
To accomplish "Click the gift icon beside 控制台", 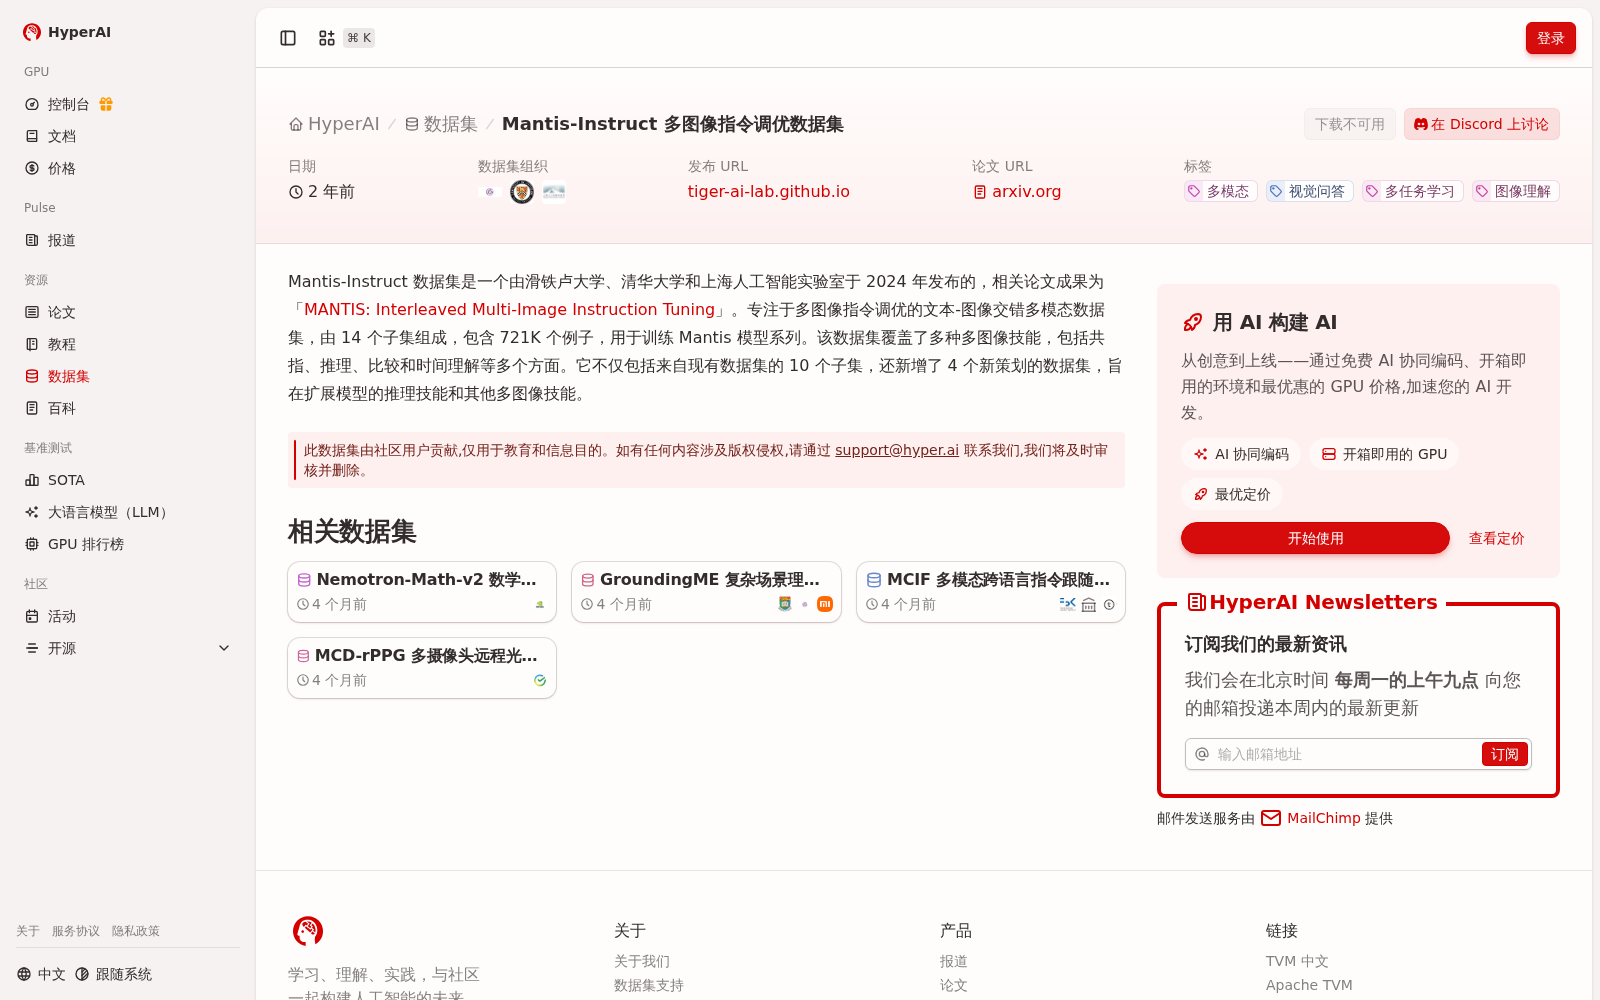I will point(106,104).
